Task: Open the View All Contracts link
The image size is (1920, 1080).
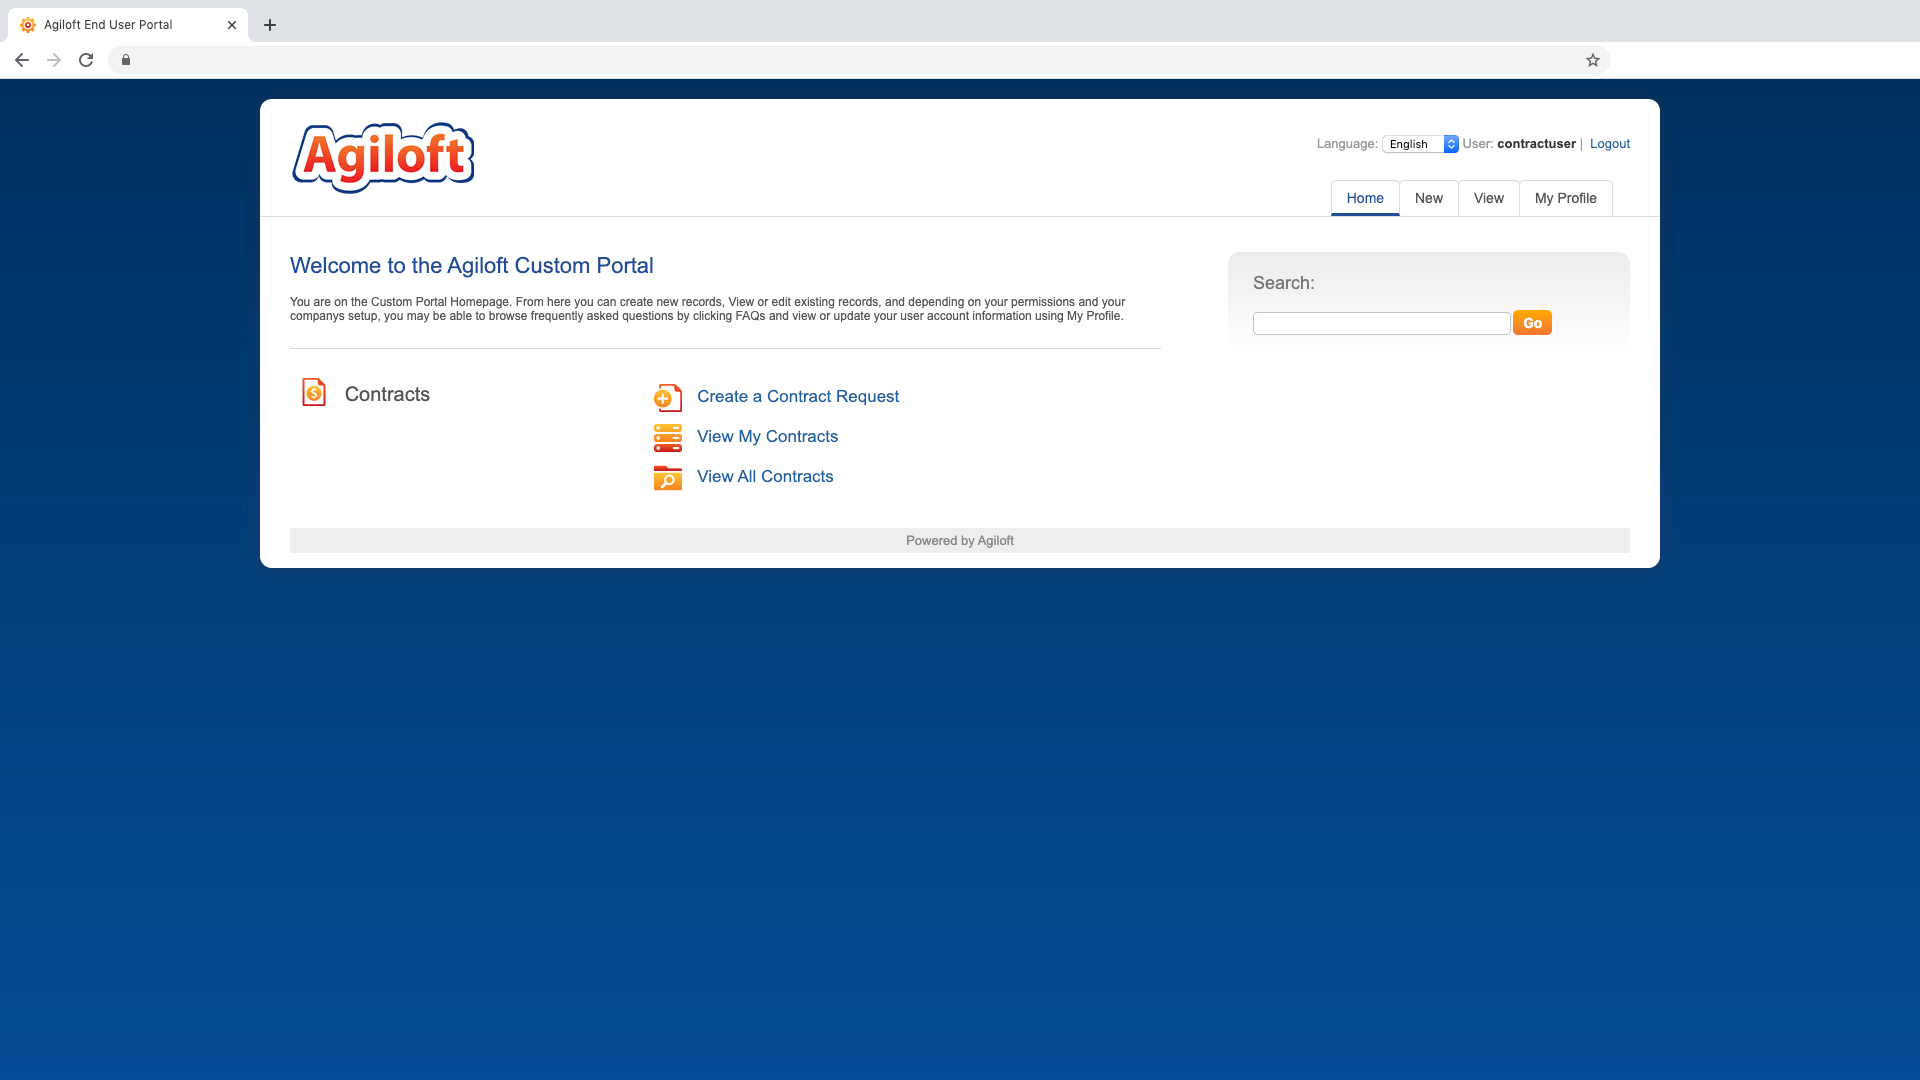Action: pos(764,476)
